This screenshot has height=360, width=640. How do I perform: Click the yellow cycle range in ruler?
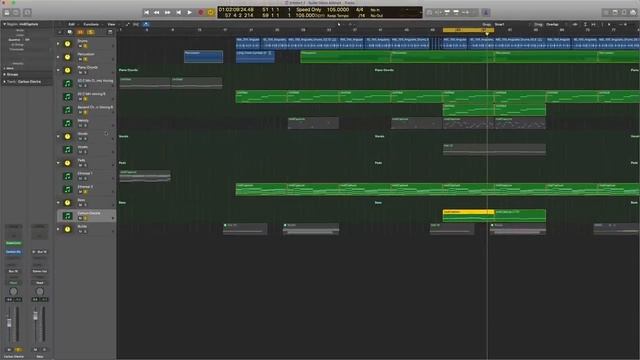tap(469, 30)
